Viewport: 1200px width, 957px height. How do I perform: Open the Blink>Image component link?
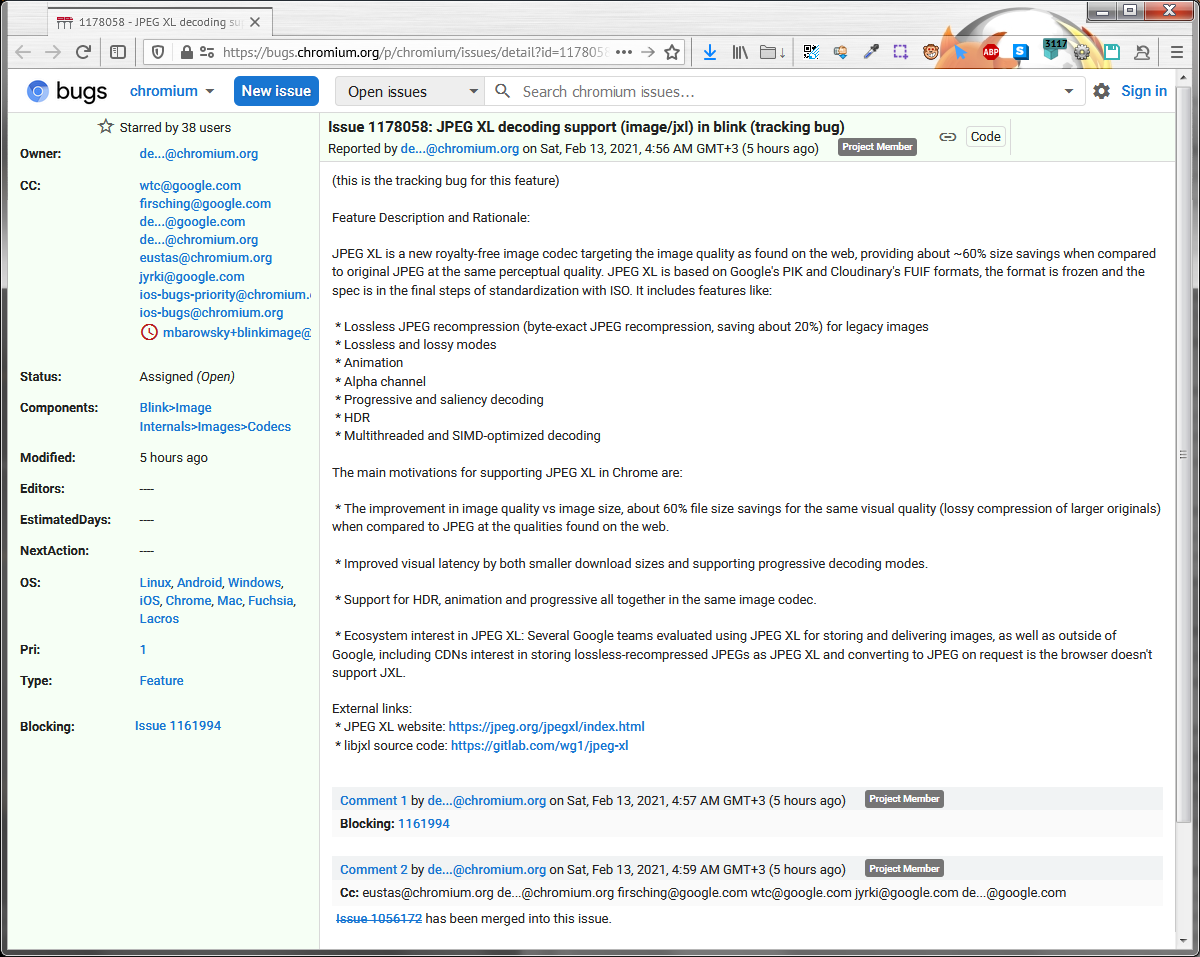tap(176, 408)
